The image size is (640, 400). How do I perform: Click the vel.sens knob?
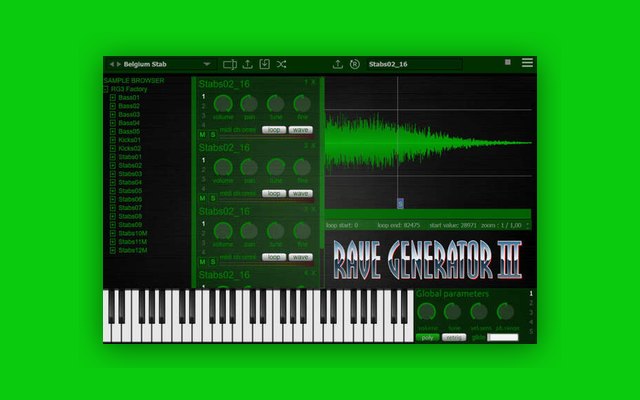(x=479, y=312)
